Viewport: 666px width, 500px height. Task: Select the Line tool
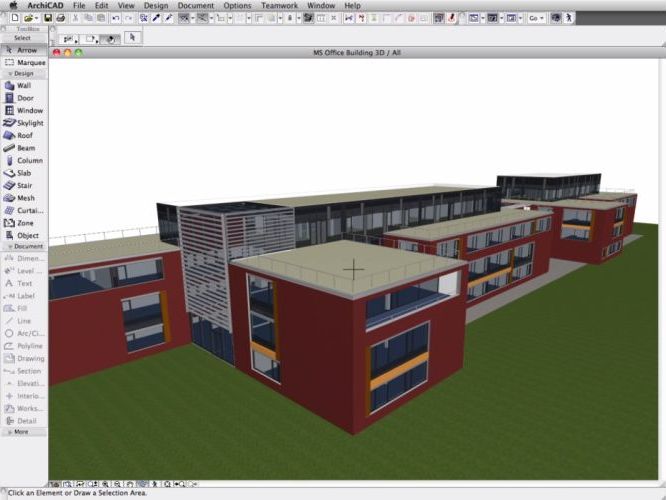(x=24, y=321)
